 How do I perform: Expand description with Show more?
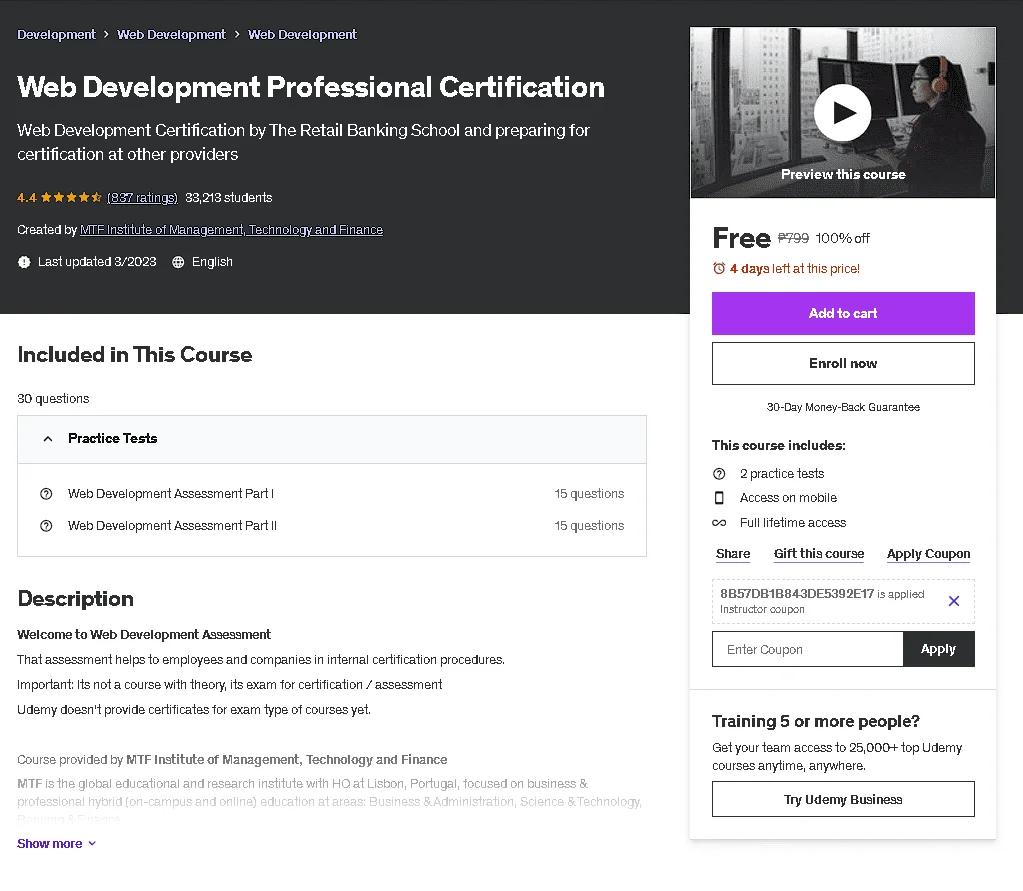pyautogui.click(x=57, y=844)
